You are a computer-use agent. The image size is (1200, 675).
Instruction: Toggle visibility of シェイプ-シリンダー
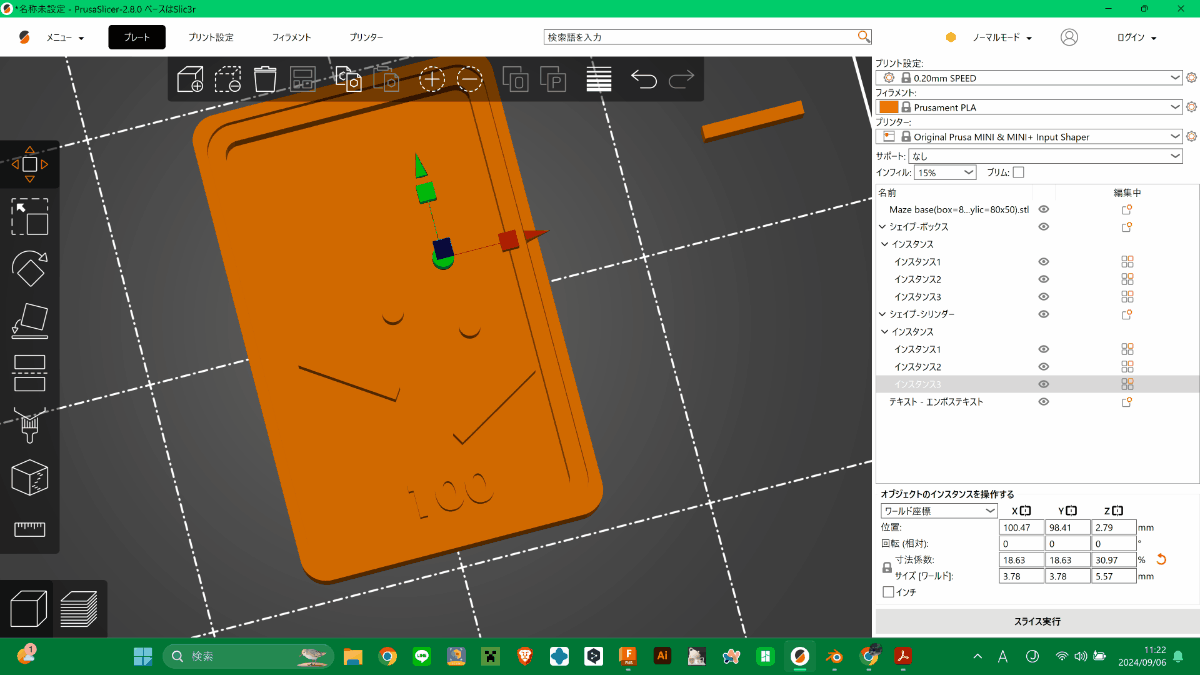1043,314
